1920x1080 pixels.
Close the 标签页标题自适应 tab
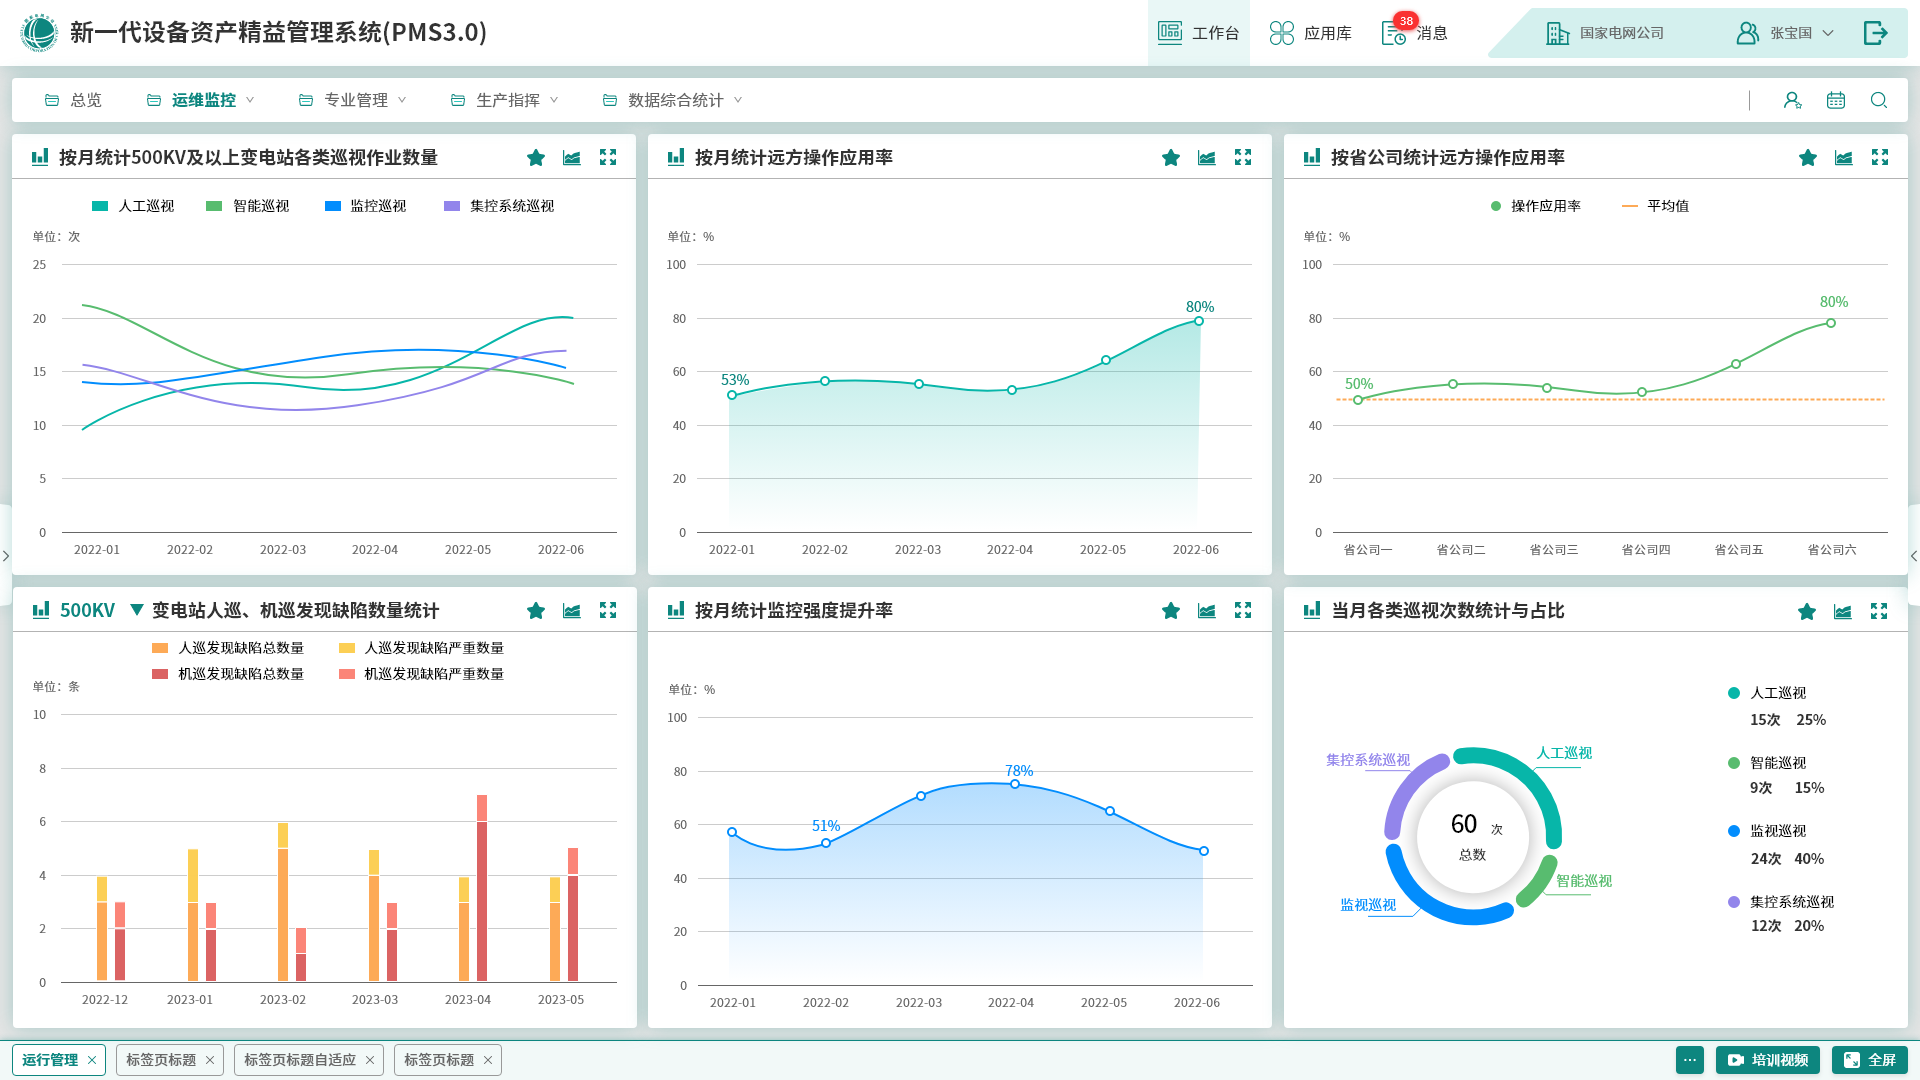coord(370,1060)
